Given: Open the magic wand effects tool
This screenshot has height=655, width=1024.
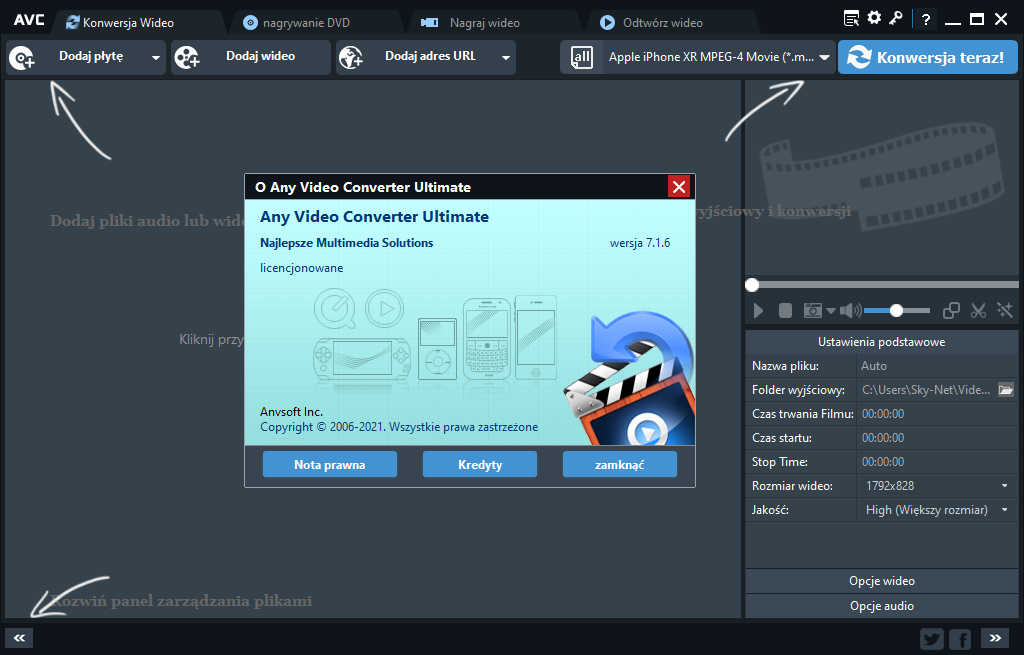Looking at the screenshot, I should point(1004,310).
